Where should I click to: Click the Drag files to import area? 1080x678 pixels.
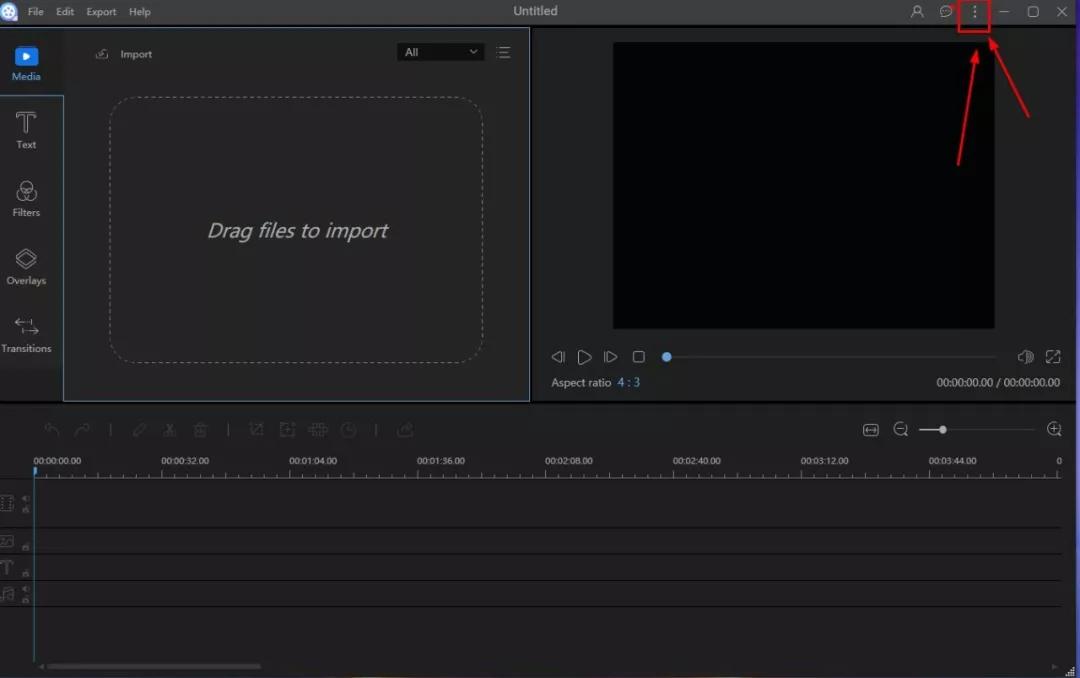[296, 230]
